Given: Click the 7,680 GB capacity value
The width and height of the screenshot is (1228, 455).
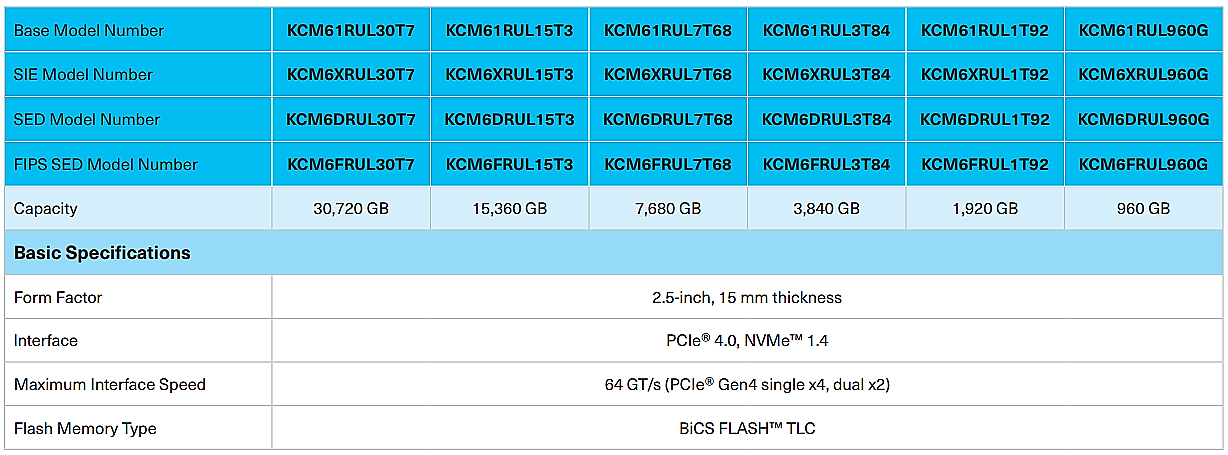Looking at the screenshot, I should coord(668,209).
